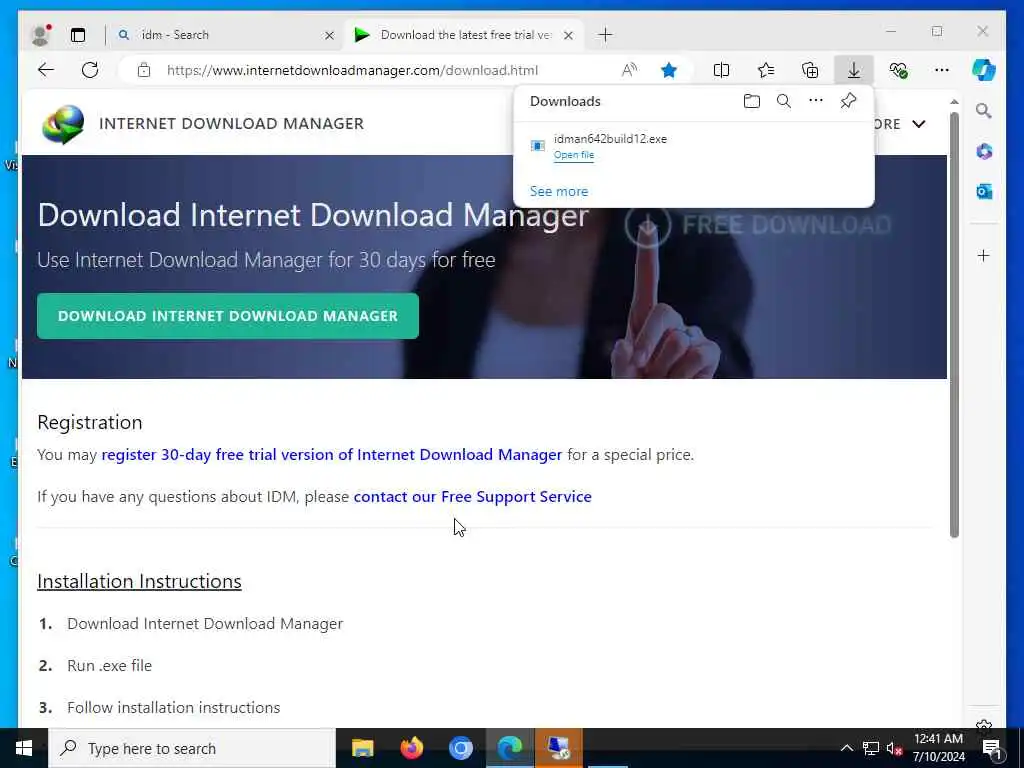Open more options in Downloads panel
This screenshot has height=768, width=1024.
816,101
